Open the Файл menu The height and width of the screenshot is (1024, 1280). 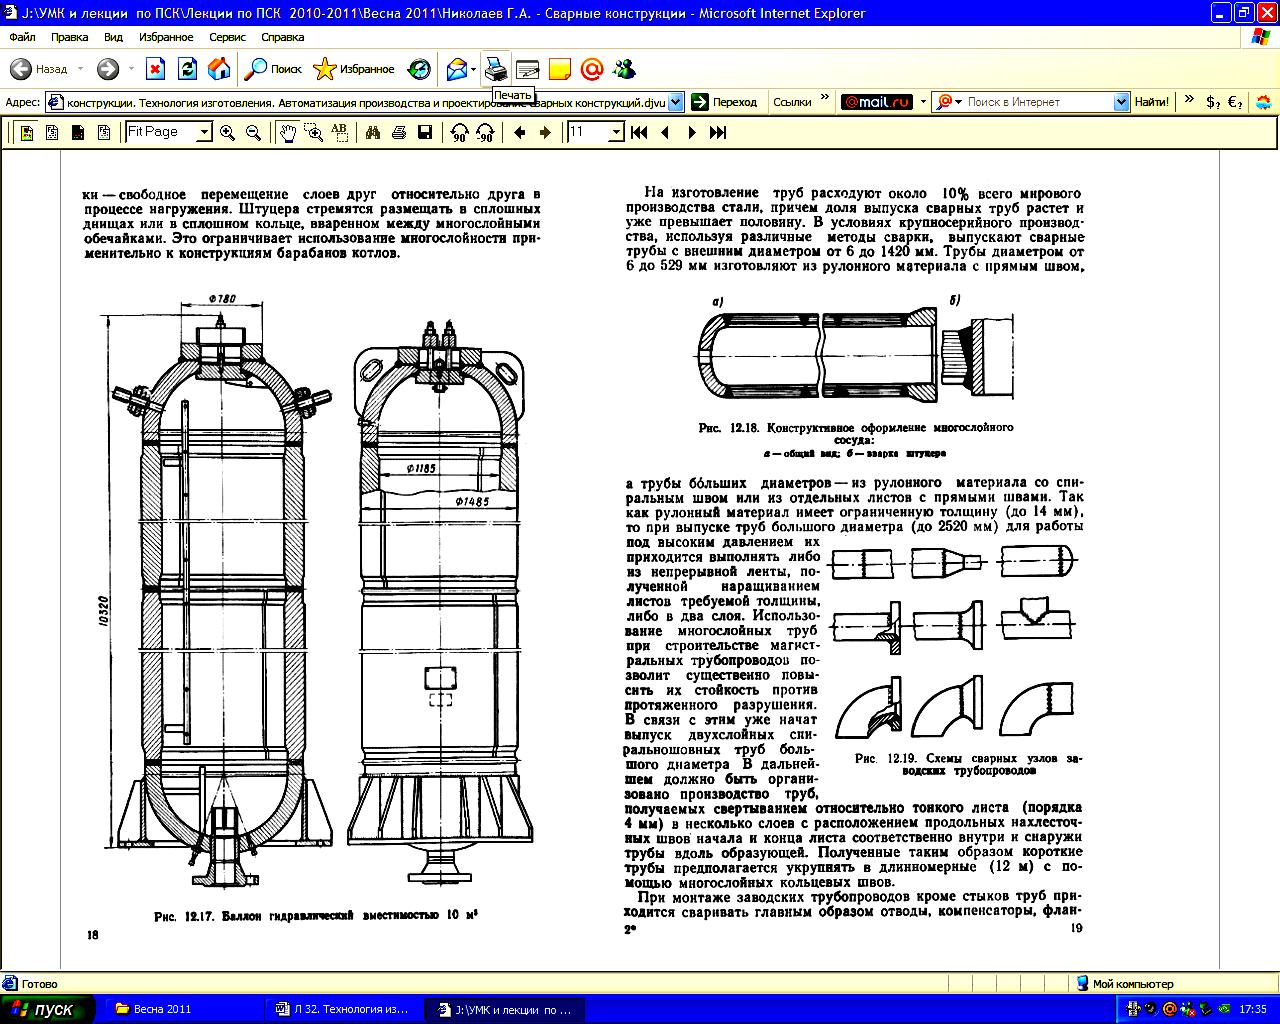(x=22, y=37)
